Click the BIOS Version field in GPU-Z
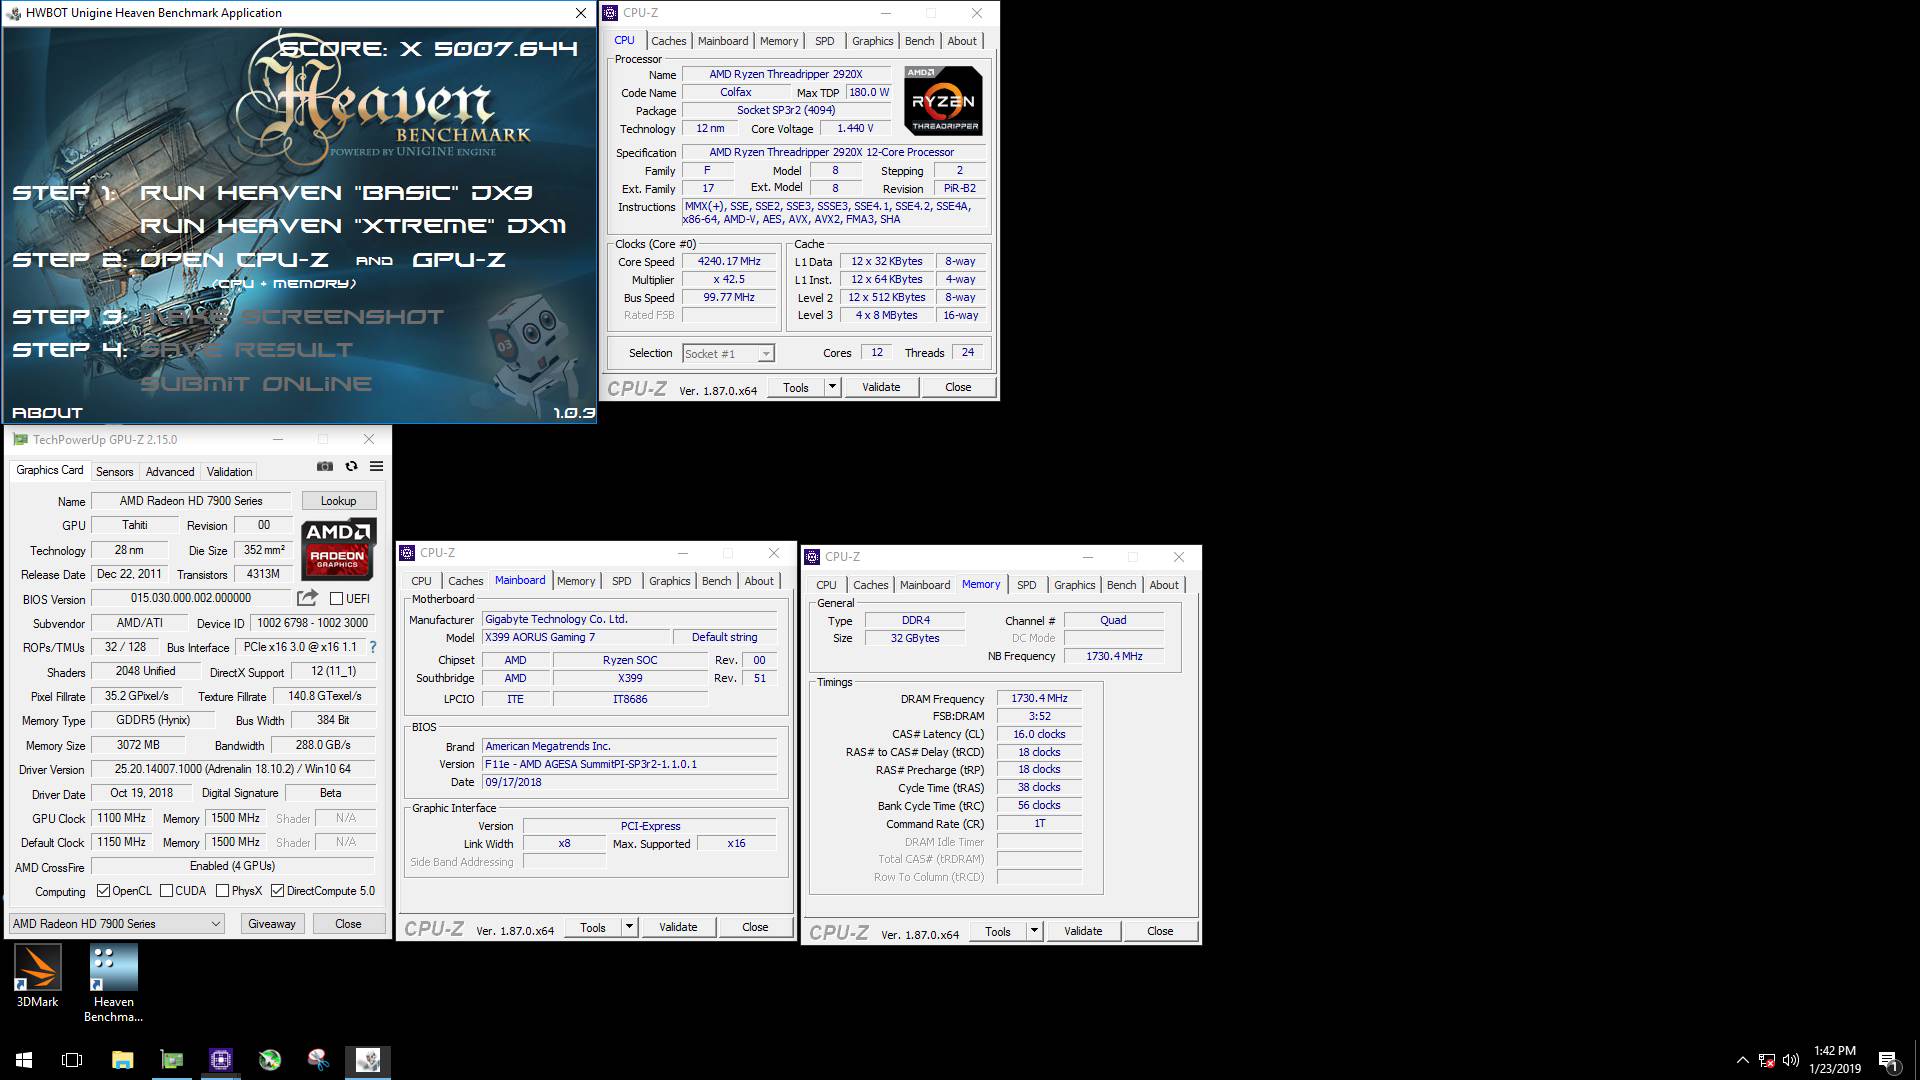This screenshot has width=1920, height=1080. 191,598
